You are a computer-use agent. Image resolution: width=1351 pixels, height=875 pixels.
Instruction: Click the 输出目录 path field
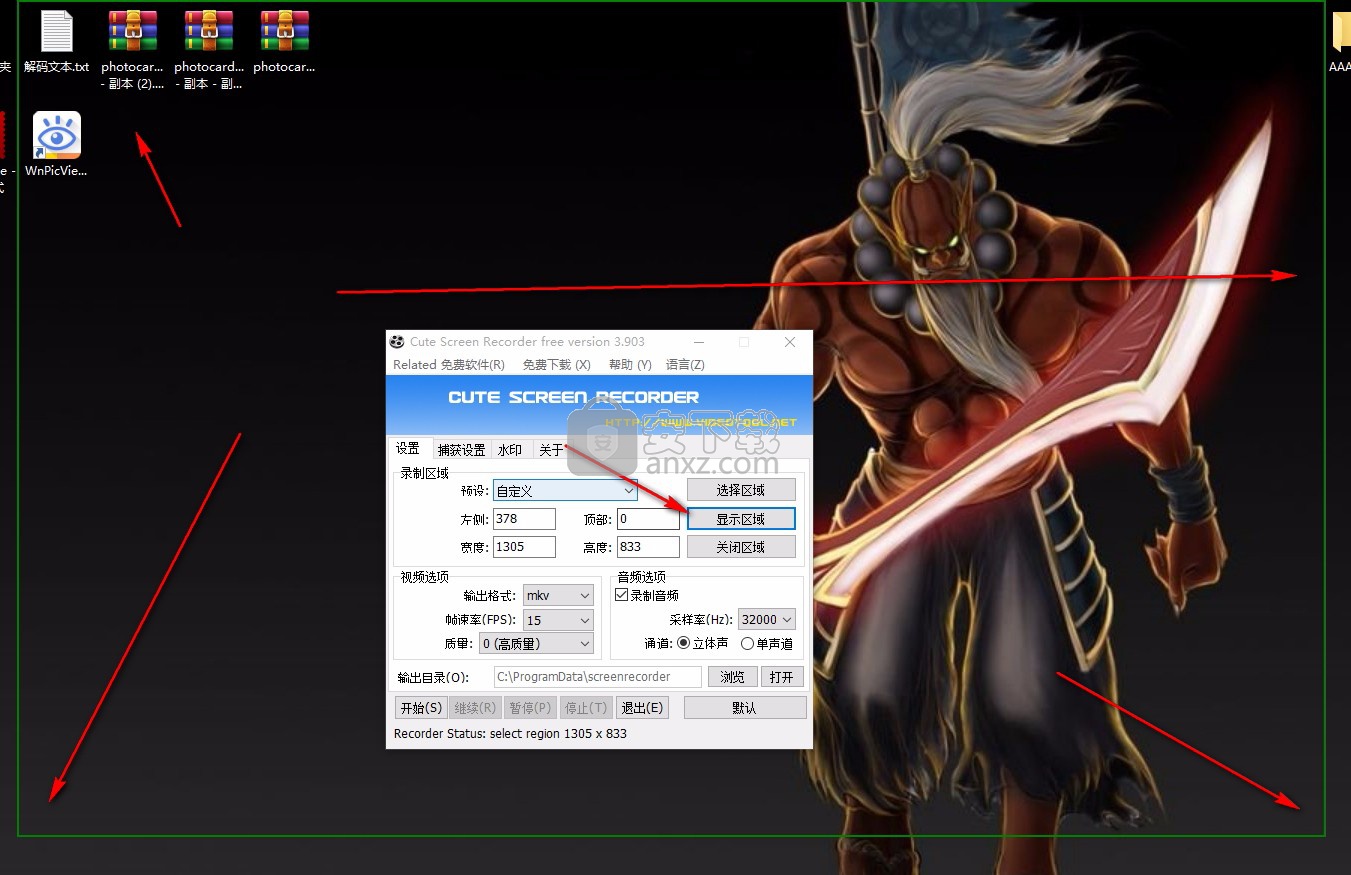[598, 677]
